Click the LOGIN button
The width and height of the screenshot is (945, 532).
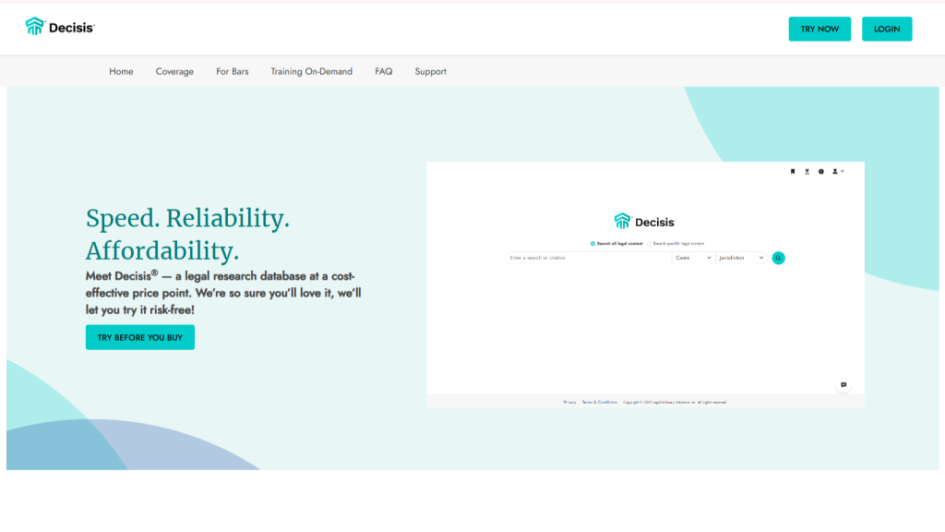pos(887,29)
